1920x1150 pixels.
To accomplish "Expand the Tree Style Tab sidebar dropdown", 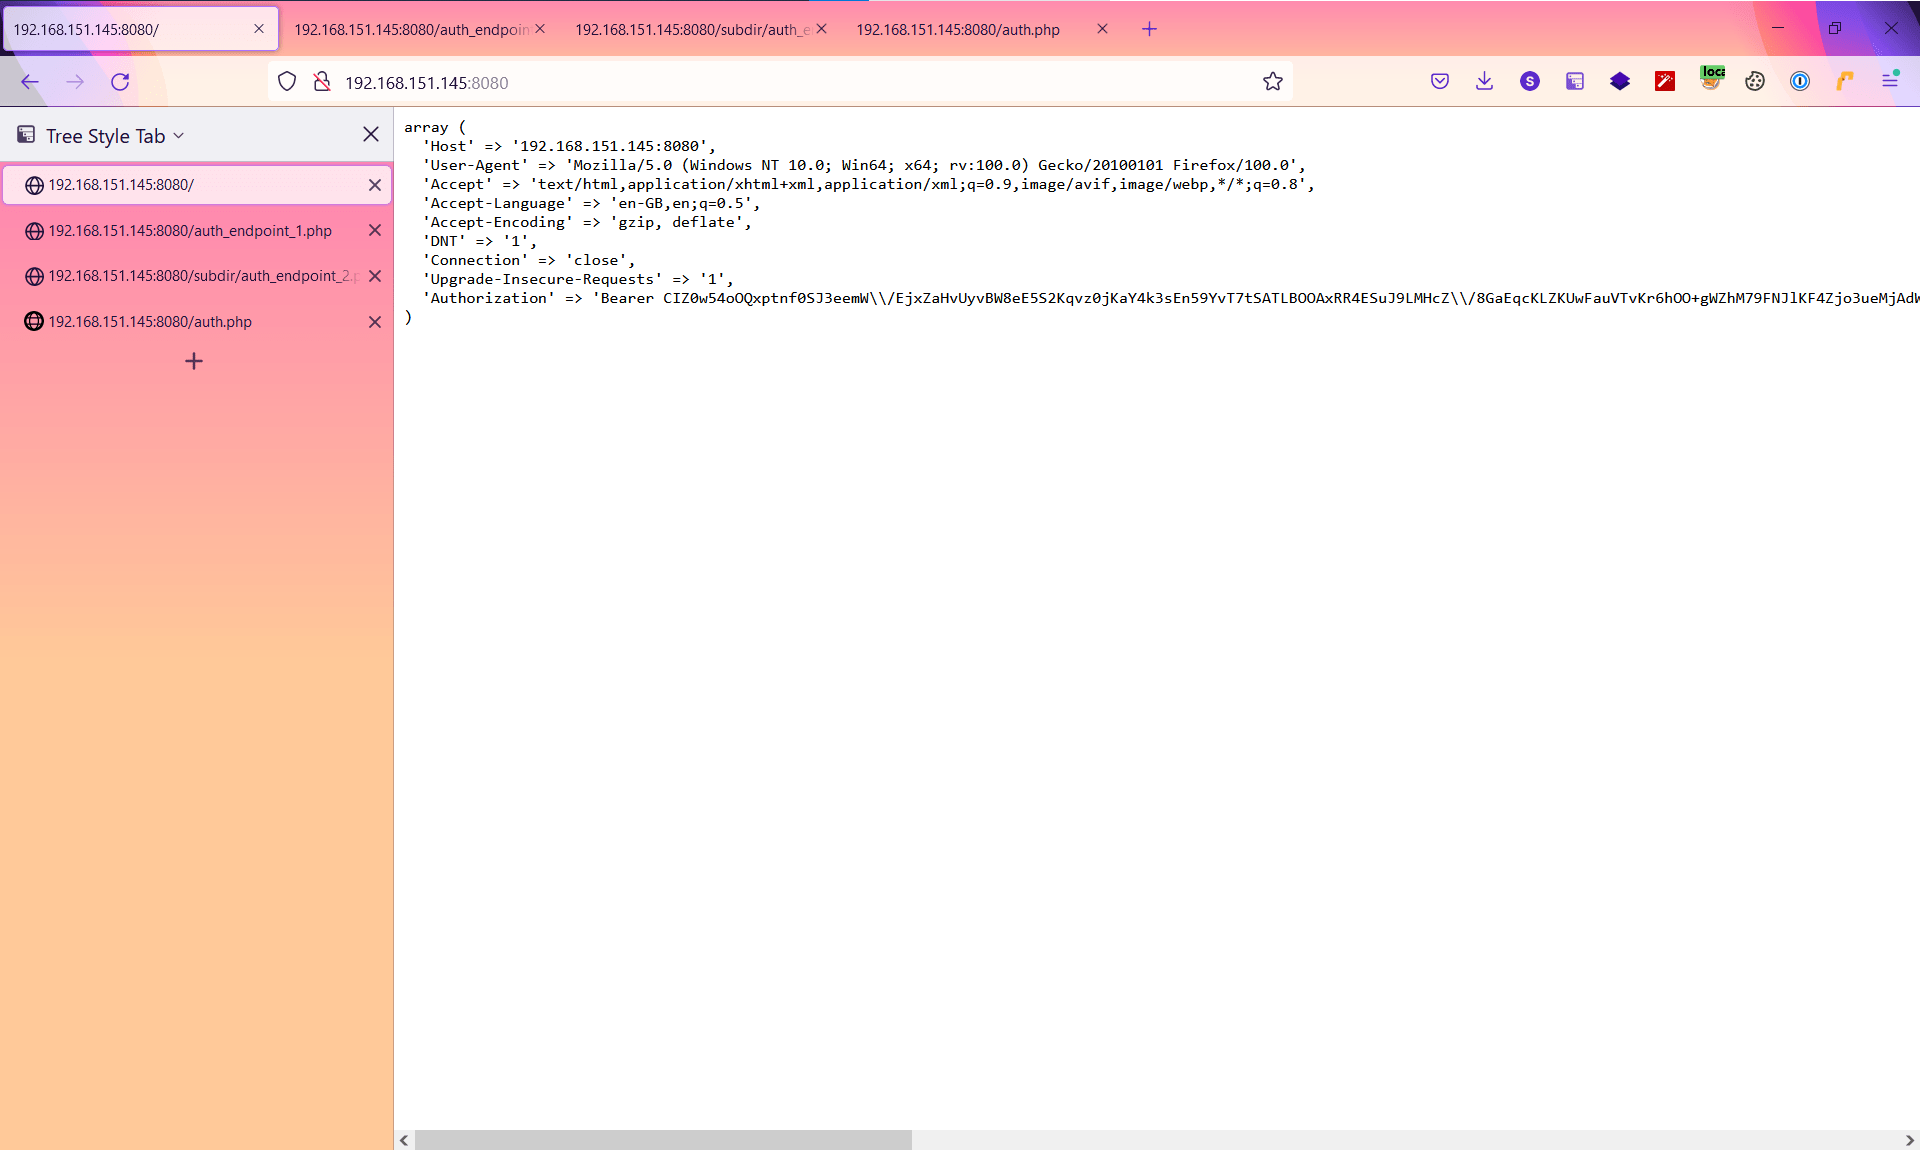I will point(179,136).
